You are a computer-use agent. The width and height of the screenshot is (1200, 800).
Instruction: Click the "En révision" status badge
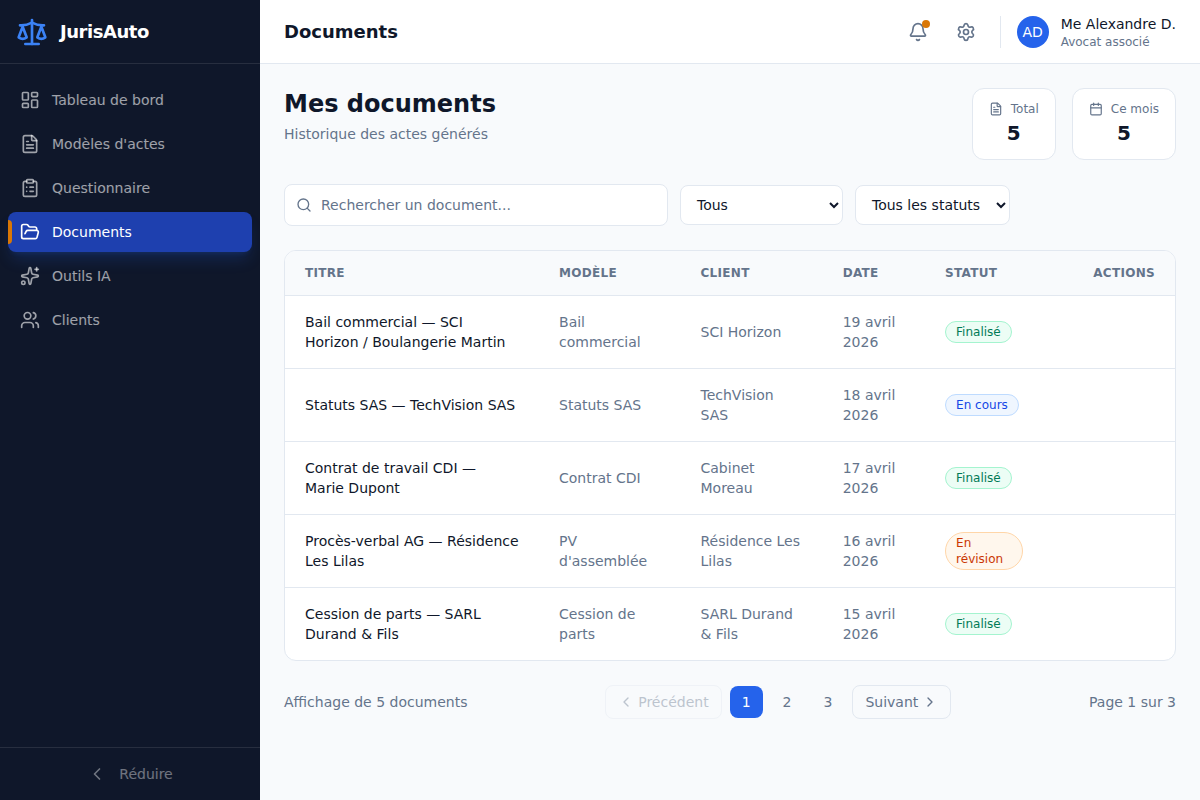[984, 551]
